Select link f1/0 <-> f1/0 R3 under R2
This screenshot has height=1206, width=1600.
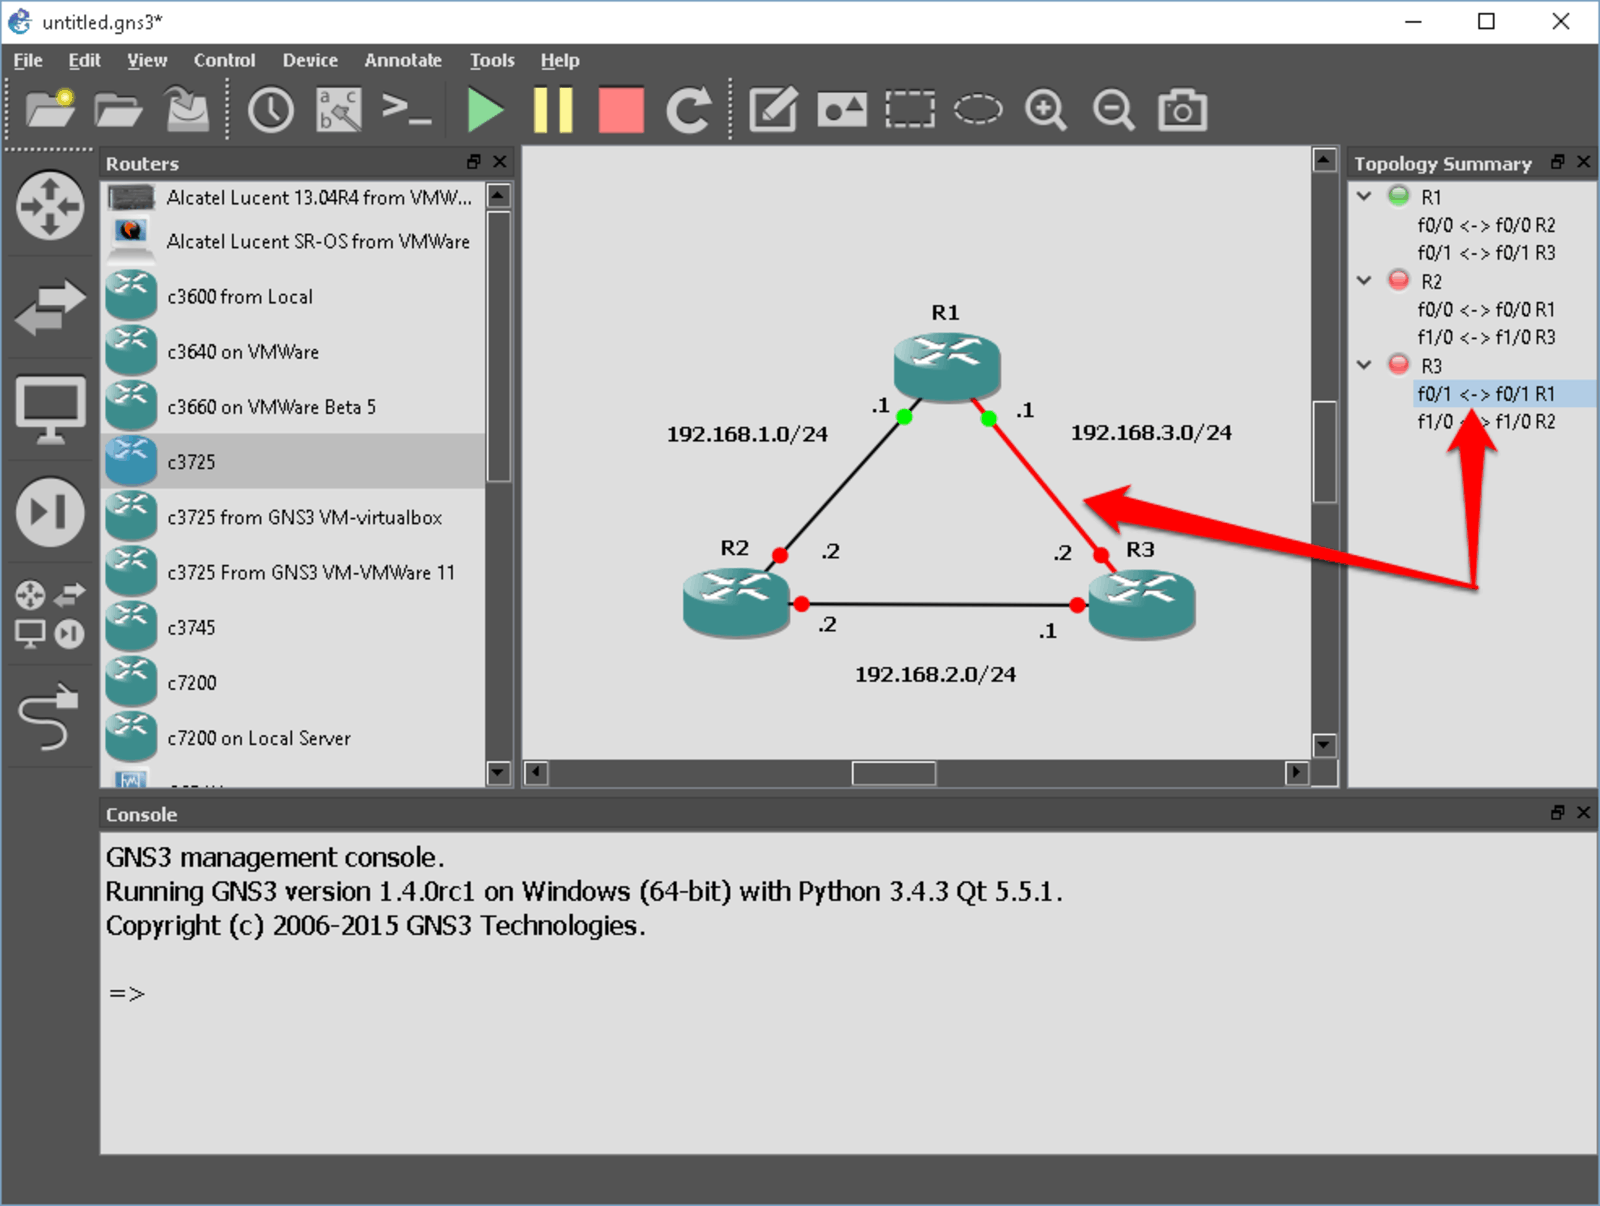click(1486, 337)
